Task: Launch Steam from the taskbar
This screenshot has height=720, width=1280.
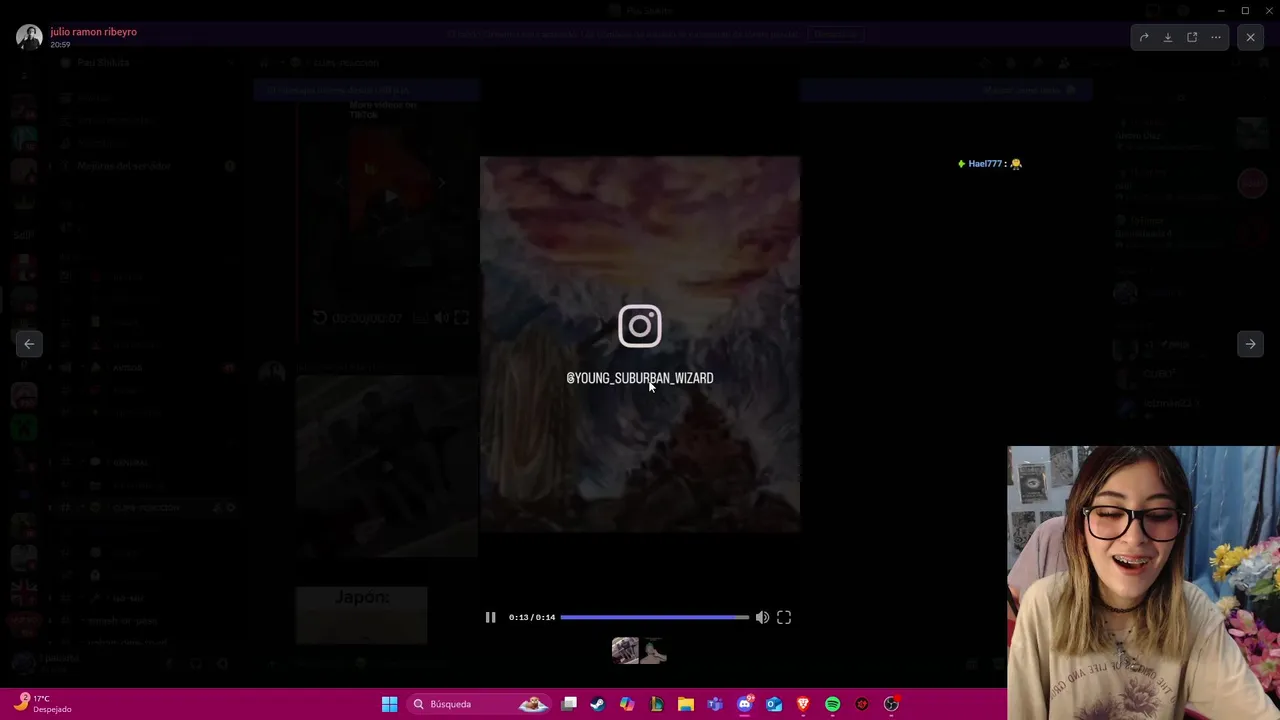Action: point(598,704)
